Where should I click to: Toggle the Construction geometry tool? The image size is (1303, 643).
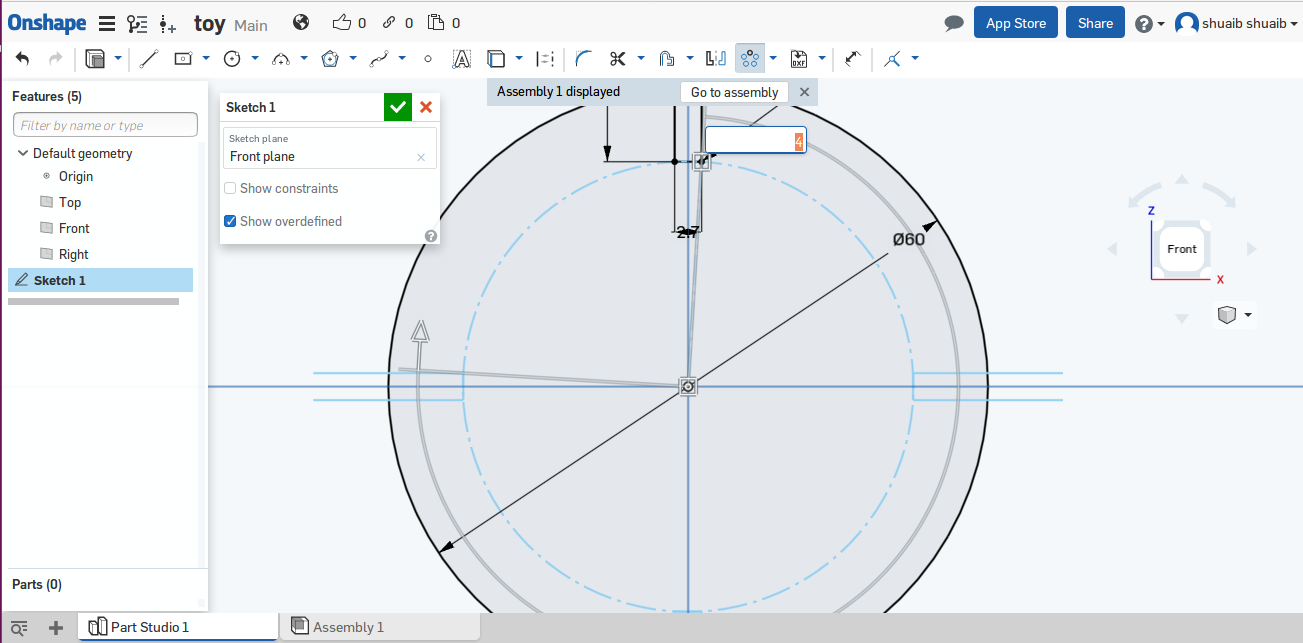click(x=545, y=59)
